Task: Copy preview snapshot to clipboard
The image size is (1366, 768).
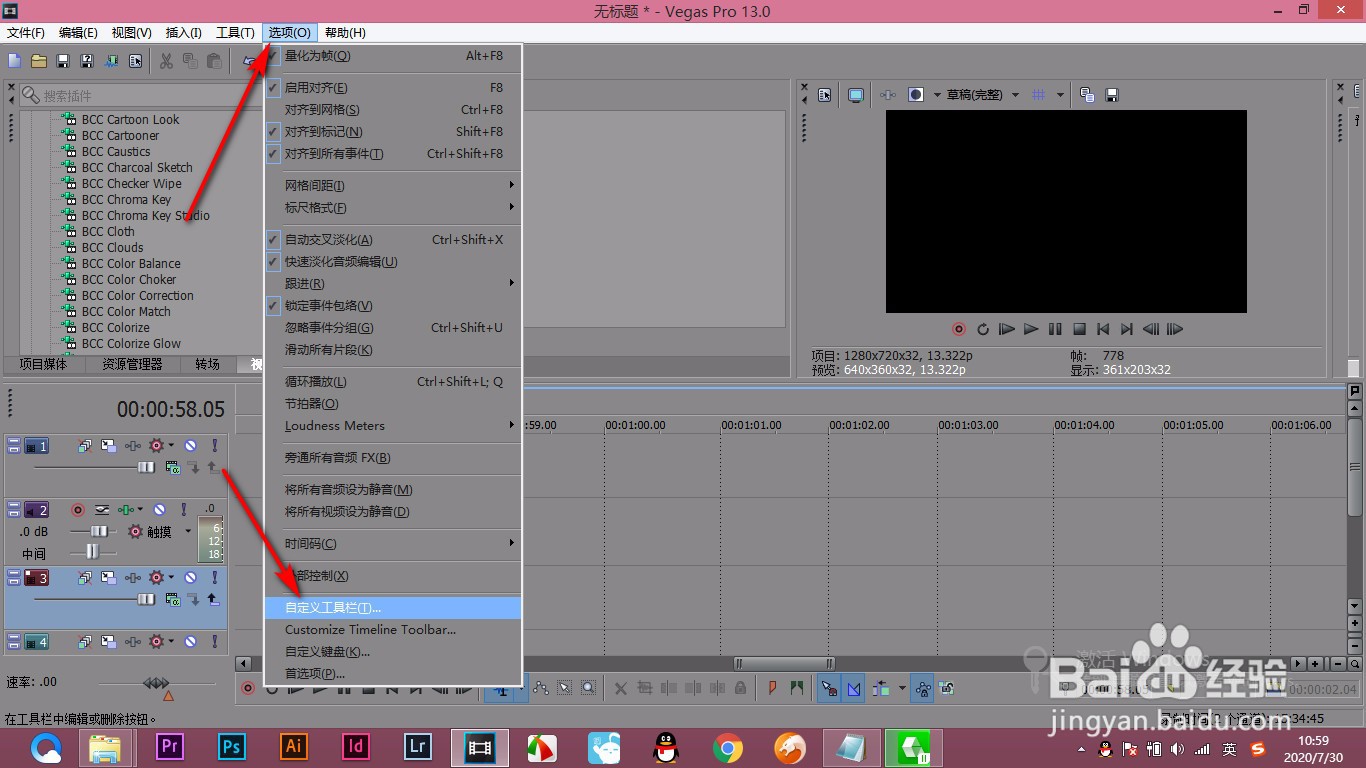Action: coord(1088,95)
